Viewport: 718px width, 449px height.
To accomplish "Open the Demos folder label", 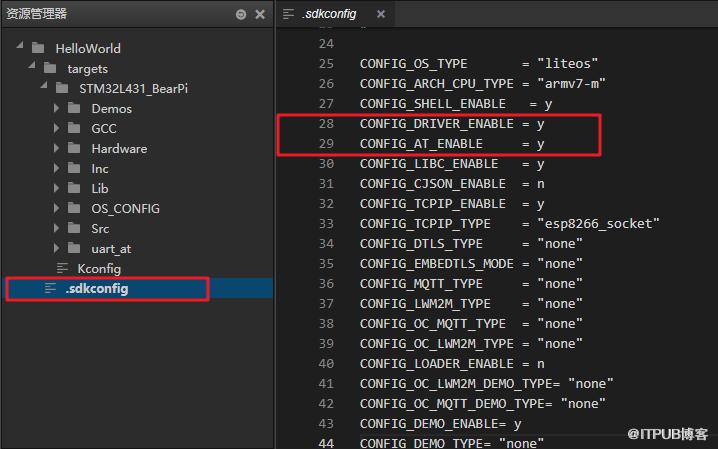I will point(111,109).
